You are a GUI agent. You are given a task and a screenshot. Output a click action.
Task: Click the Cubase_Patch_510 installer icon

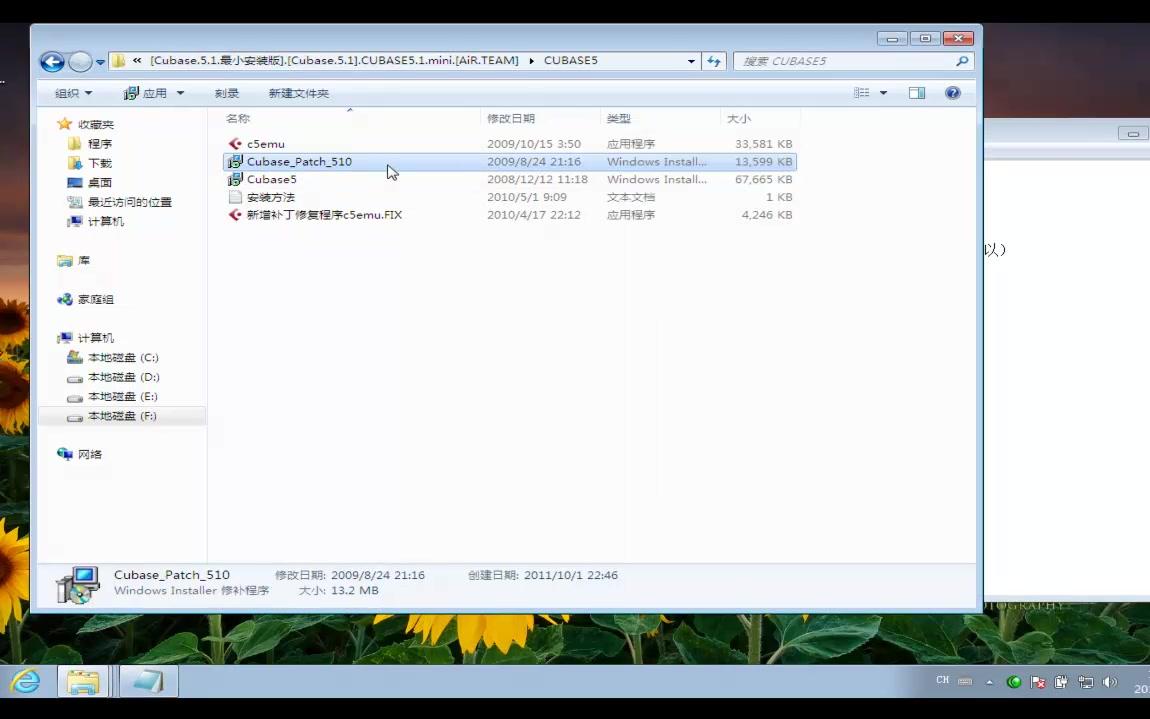(235, 161)
